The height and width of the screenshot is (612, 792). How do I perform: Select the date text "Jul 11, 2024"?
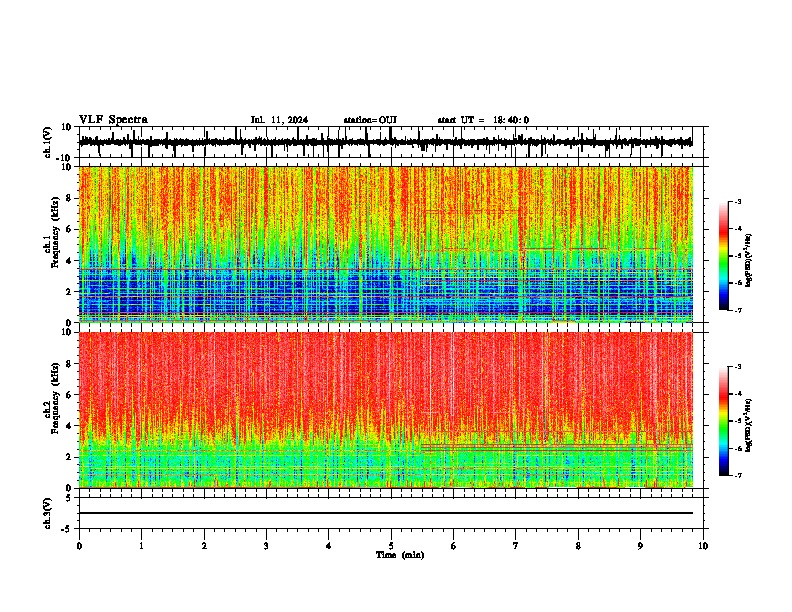click(279, 120)
